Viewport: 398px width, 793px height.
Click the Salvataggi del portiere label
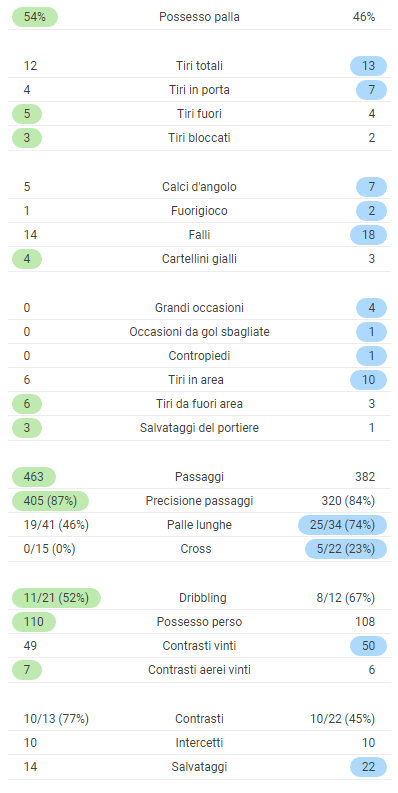tap(199, 428)
